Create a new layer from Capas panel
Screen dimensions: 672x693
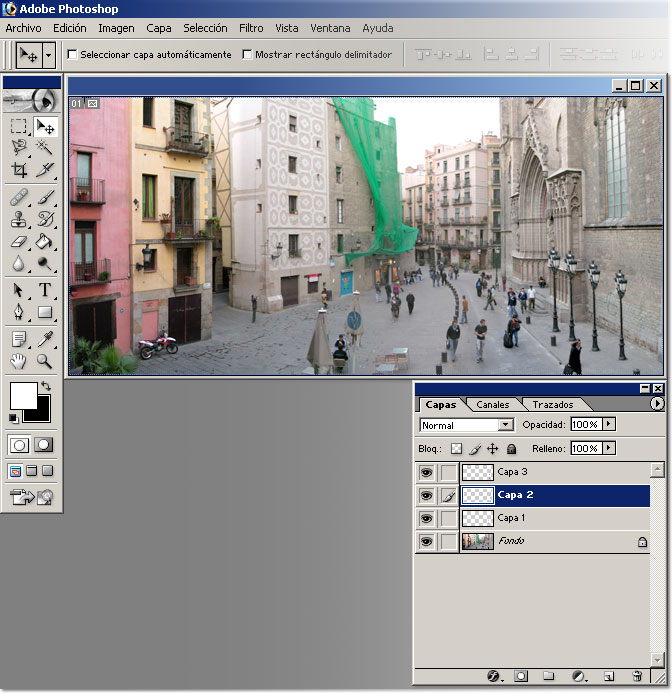[x=608, y=677]
